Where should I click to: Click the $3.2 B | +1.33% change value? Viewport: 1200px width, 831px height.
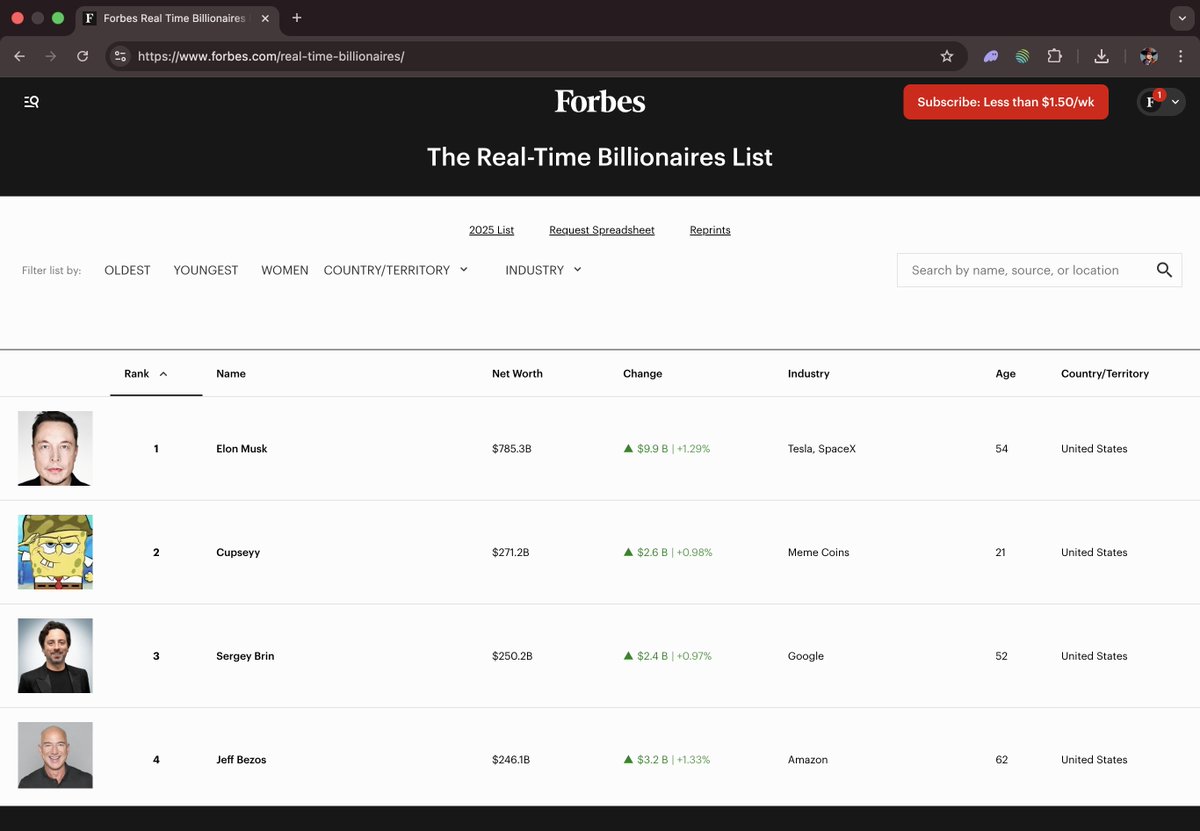[x=667, y=760]
